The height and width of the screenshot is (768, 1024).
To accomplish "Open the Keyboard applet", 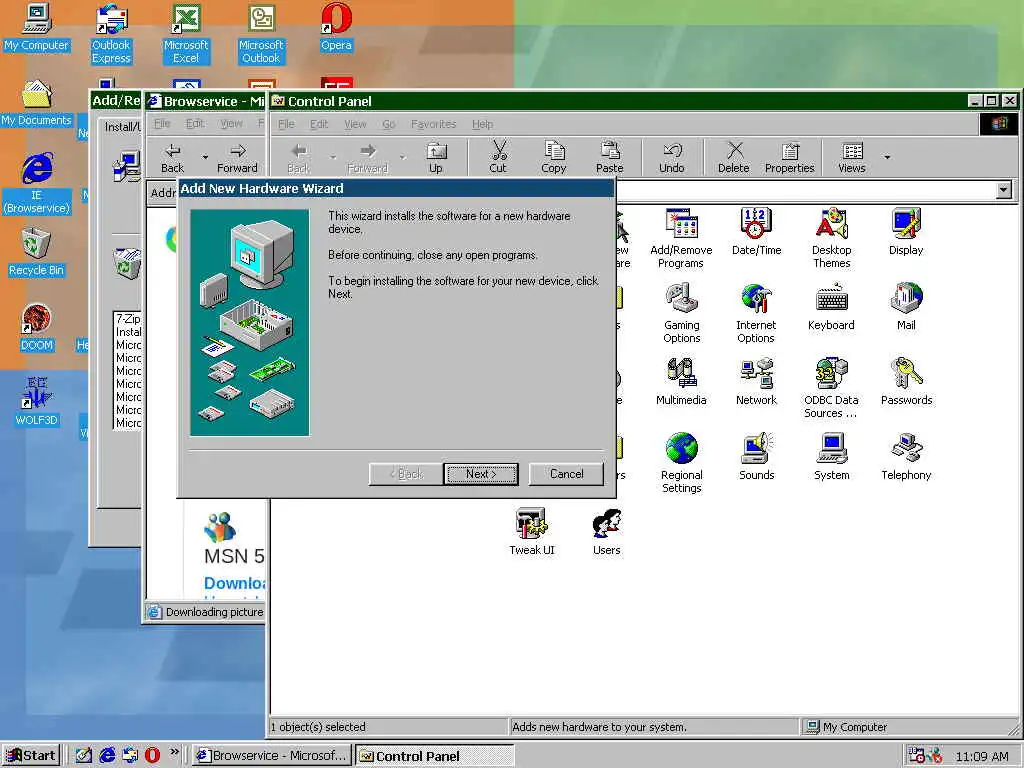I will coord(831,307).
